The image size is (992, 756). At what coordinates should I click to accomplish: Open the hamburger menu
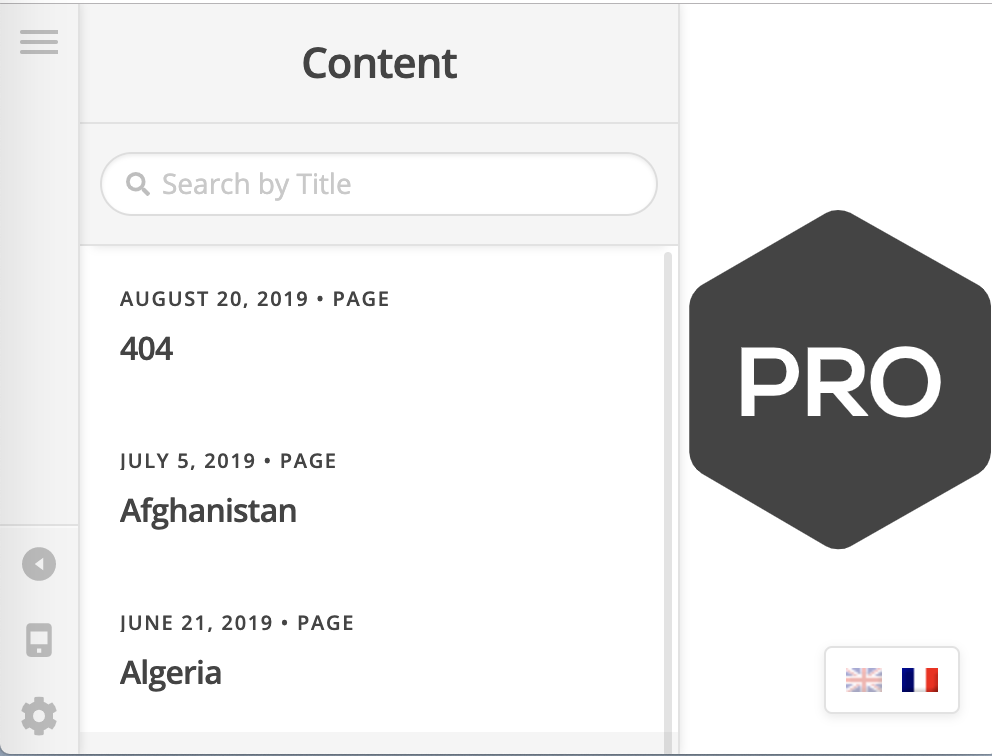click(x=39, y=42)
